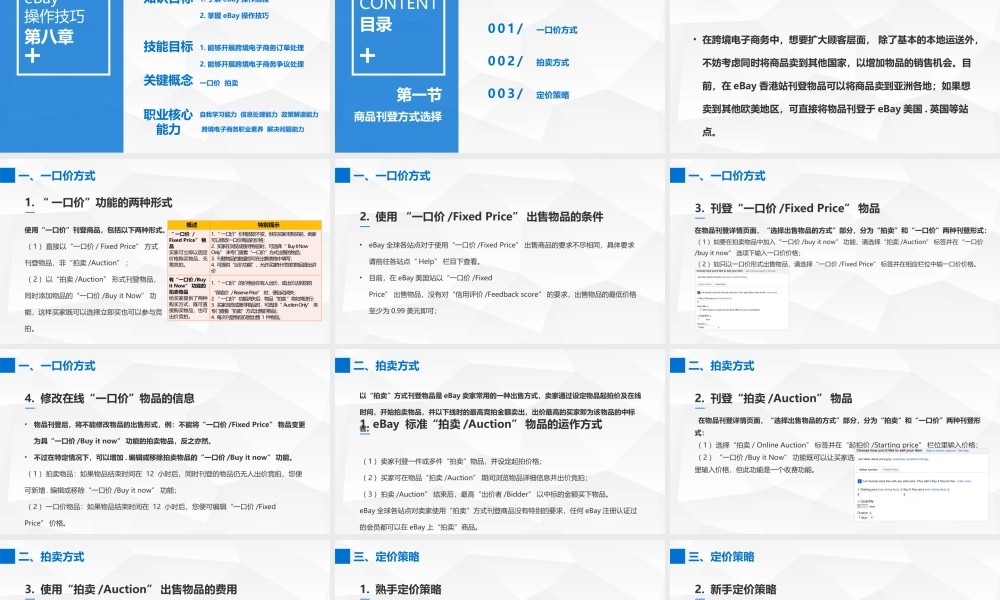Click the Starting price input field
The width and height of the screenshot is (1000, 600).
tap(868, 495)
